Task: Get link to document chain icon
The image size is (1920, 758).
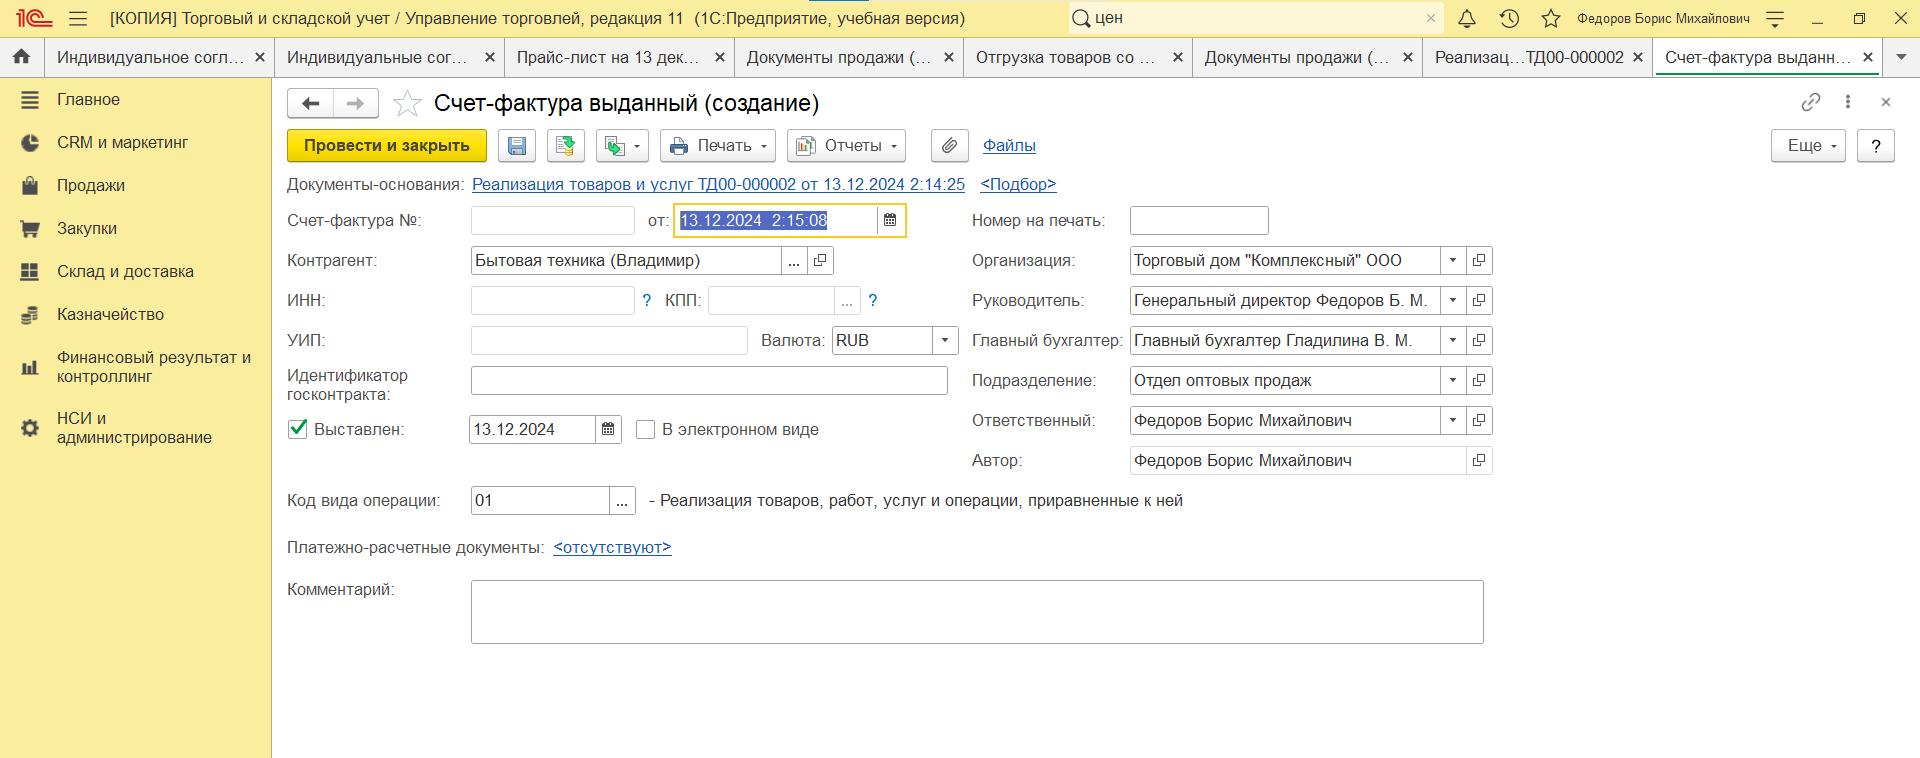Action: point(1811,102)
